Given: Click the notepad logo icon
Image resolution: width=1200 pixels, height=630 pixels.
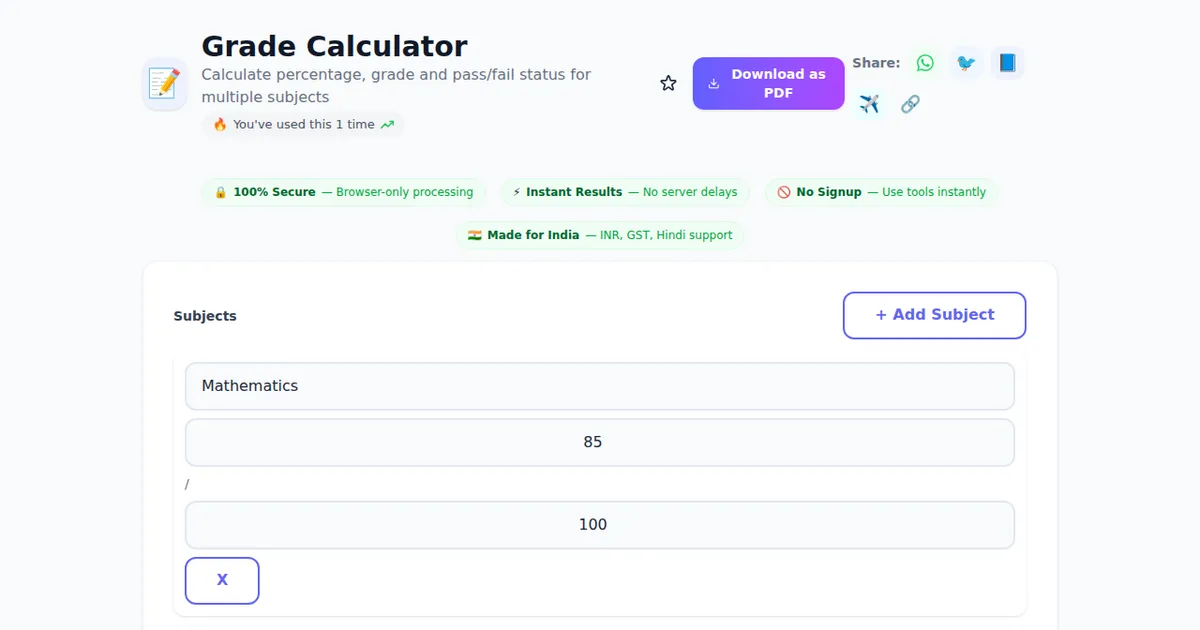Looking at the screenshot, I should point(165,84).
